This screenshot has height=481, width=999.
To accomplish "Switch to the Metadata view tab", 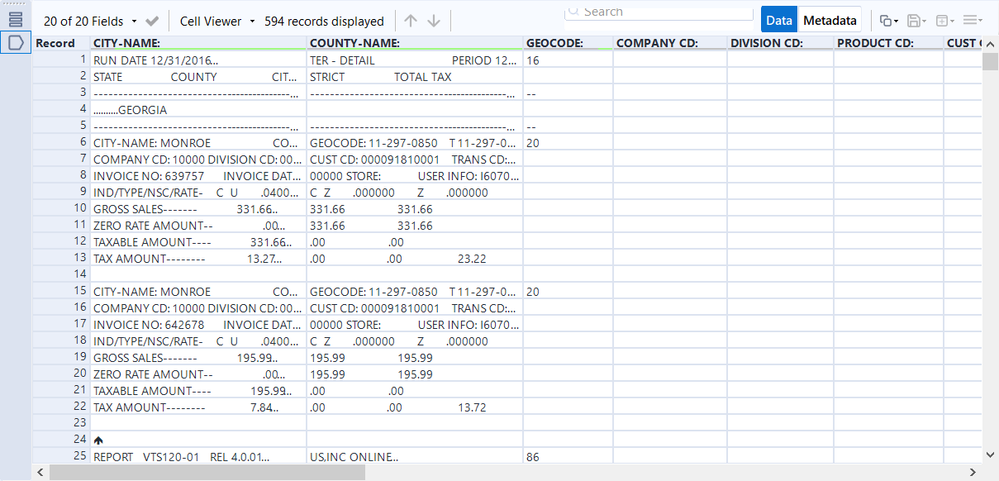I will click(830, 20).
